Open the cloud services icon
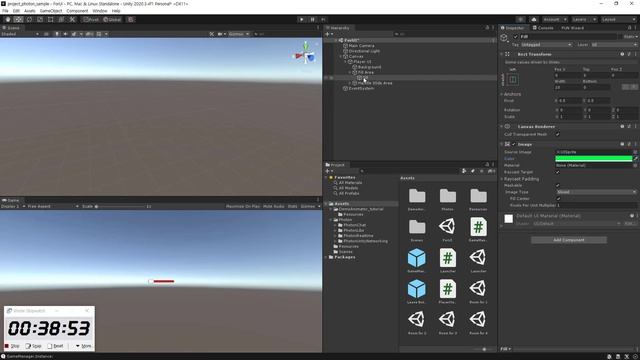Image resolution: width=640 pixels, height=360 pixels. [534, 20]
